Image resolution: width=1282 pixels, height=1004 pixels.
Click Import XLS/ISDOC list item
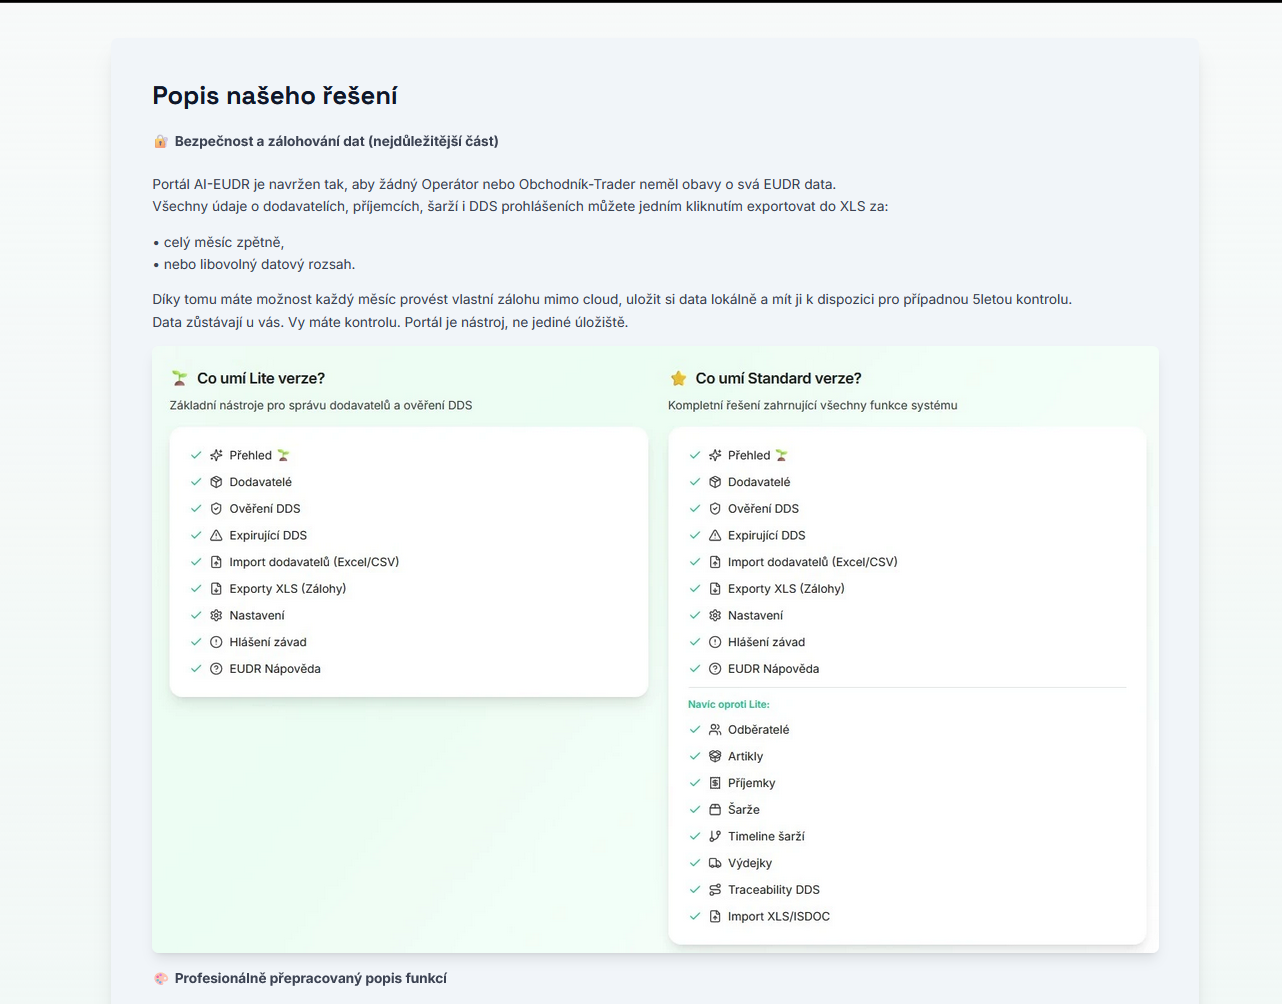tap(778, 916)
